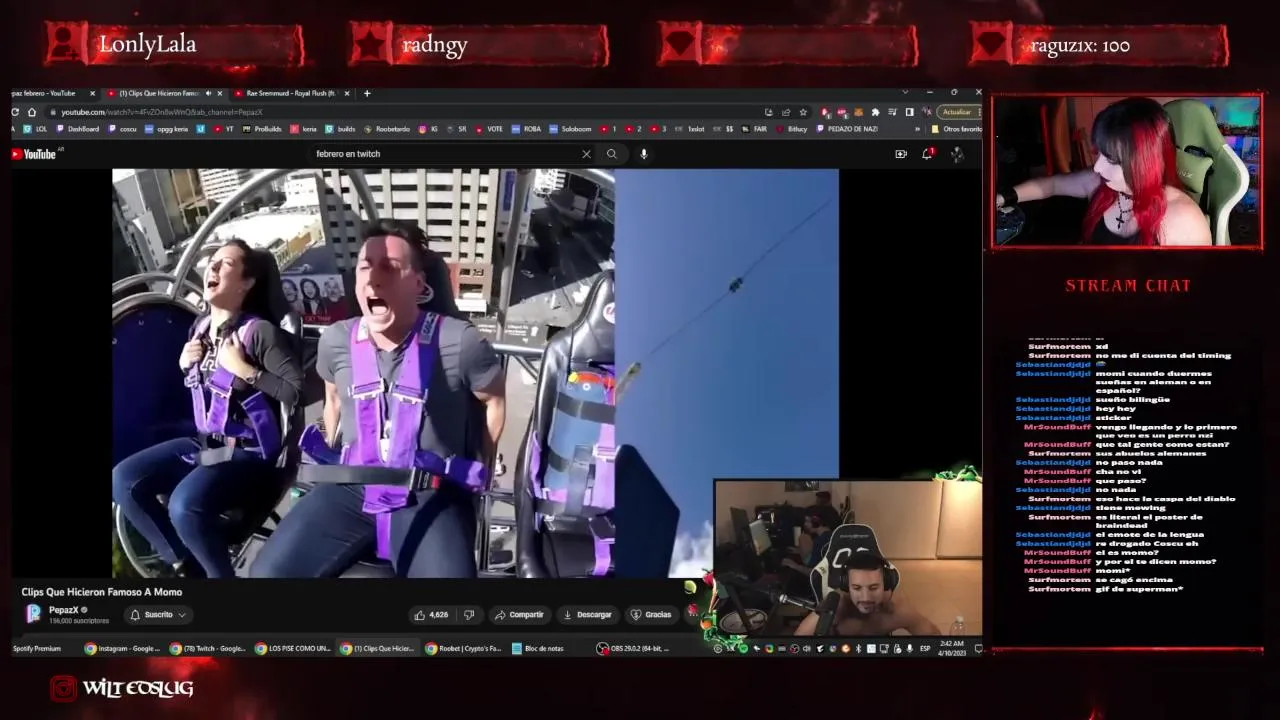
Task: Bookmark this page with the star icon
Action: pyautogui.click(x=803, y=112)
